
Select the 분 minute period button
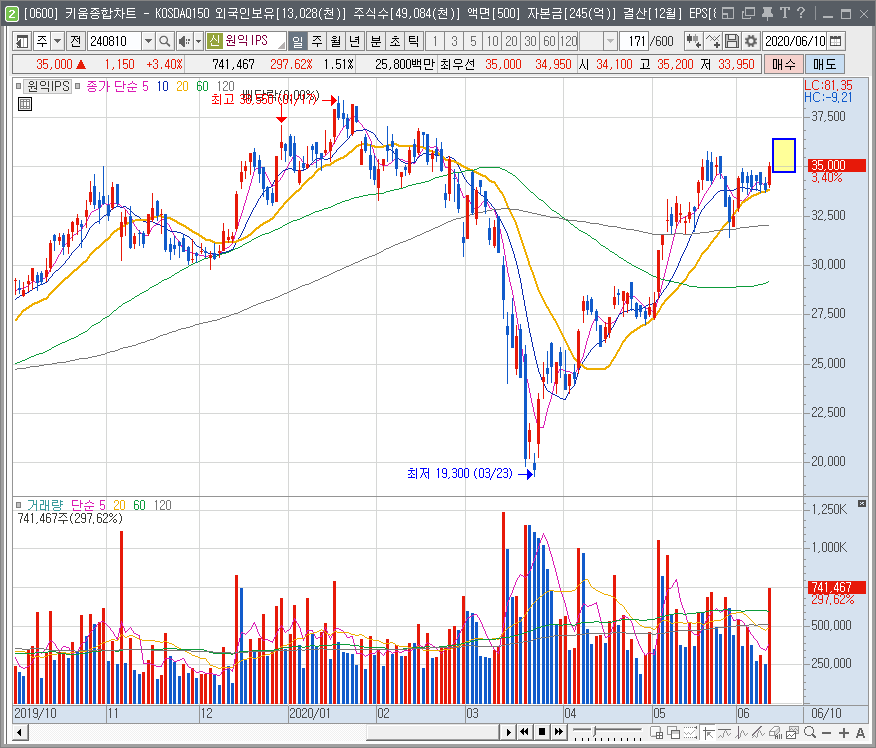[x=376, y=41]
